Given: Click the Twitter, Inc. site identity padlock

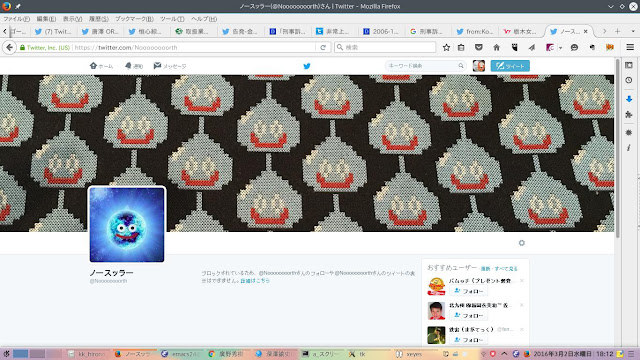Looking at the screenshot, I should pyautogui.click(x=45, y=47).
